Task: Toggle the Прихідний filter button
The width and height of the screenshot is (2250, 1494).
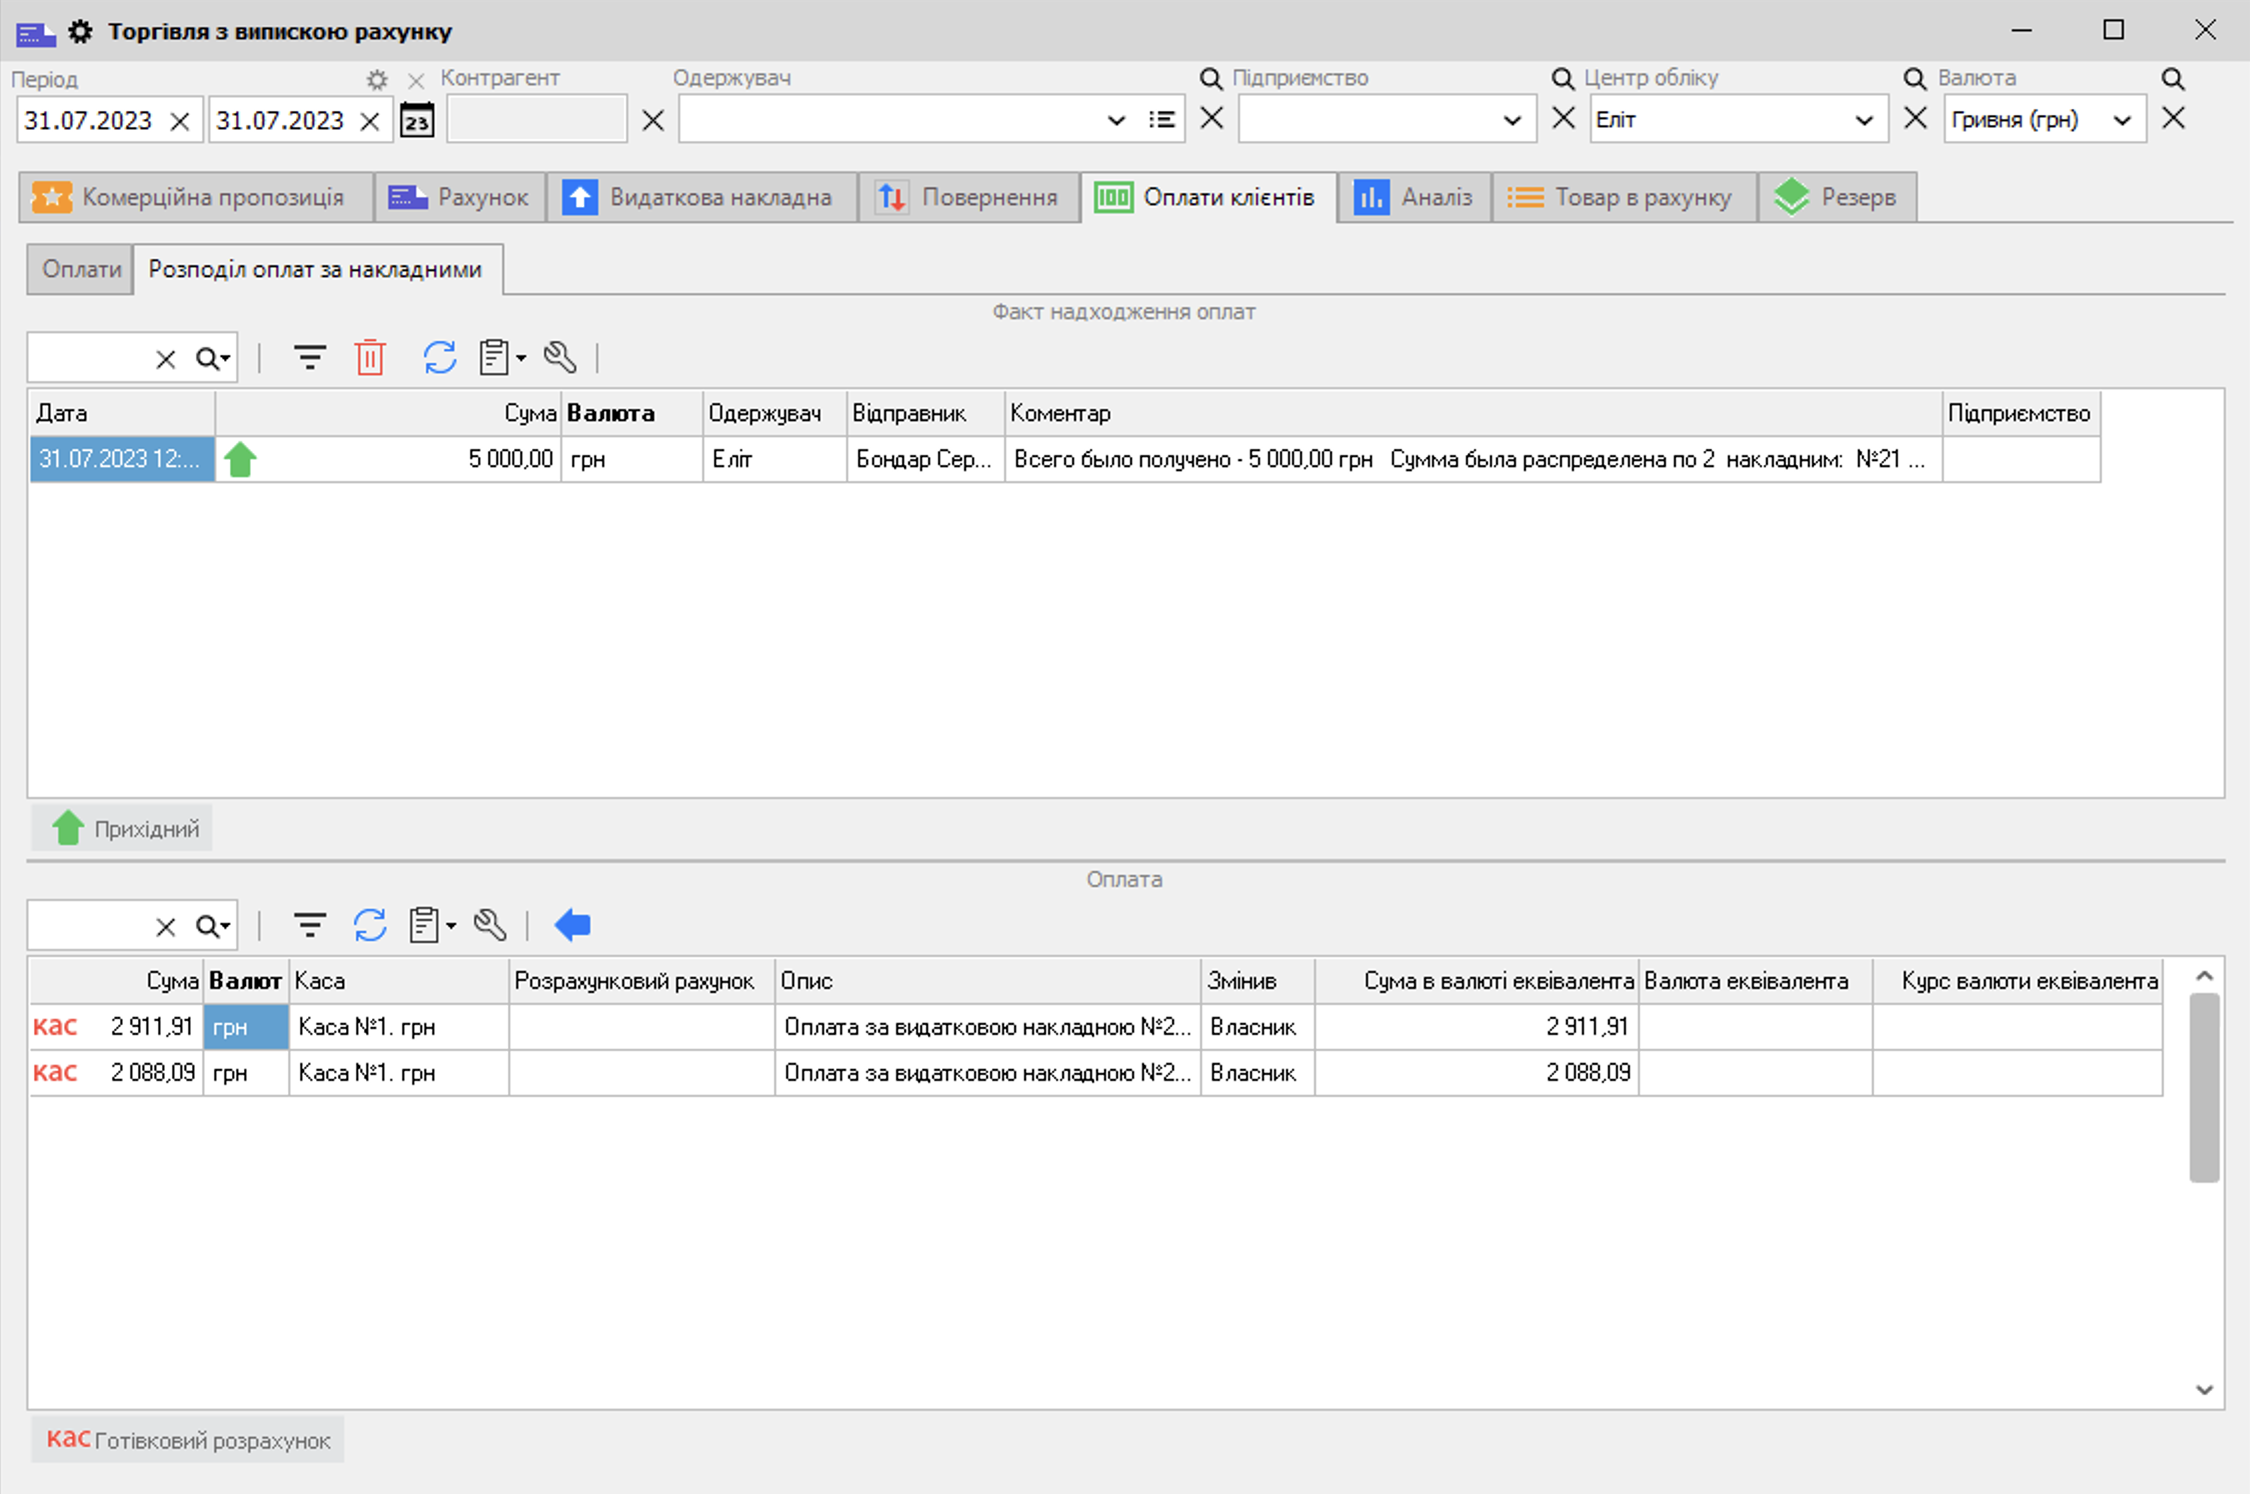Action: point(123,829)
